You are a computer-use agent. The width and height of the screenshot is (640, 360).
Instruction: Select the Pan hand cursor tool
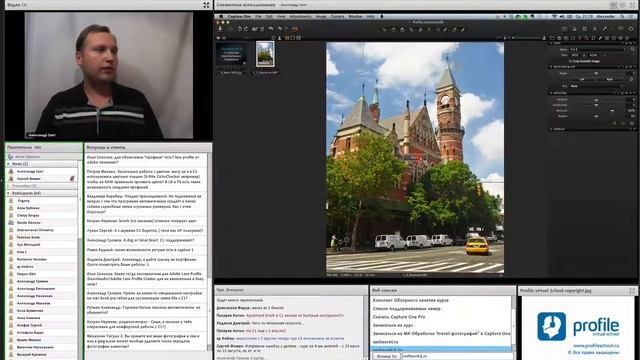[393, 29]
